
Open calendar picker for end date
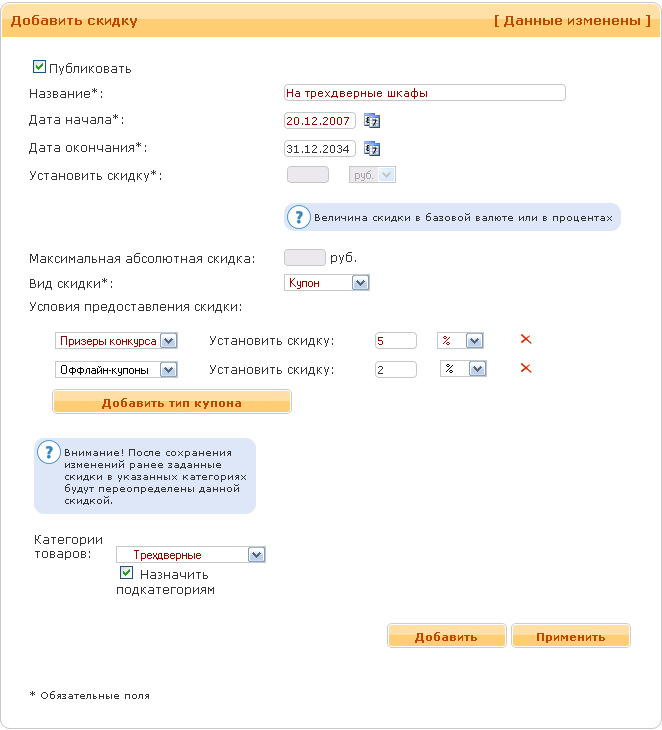pyautogui.click(x=372, y=149)
